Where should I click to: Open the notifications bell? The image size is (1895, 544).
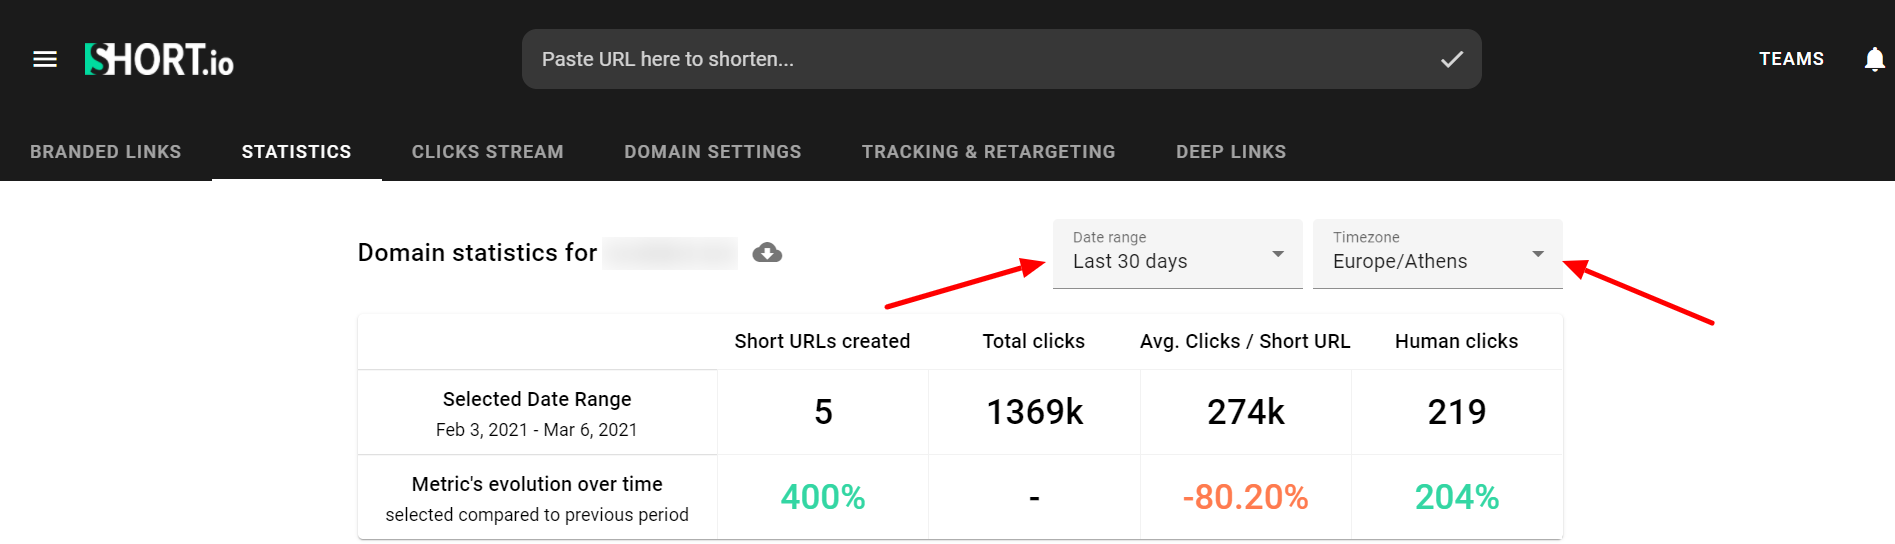(x=1875, y=59)
